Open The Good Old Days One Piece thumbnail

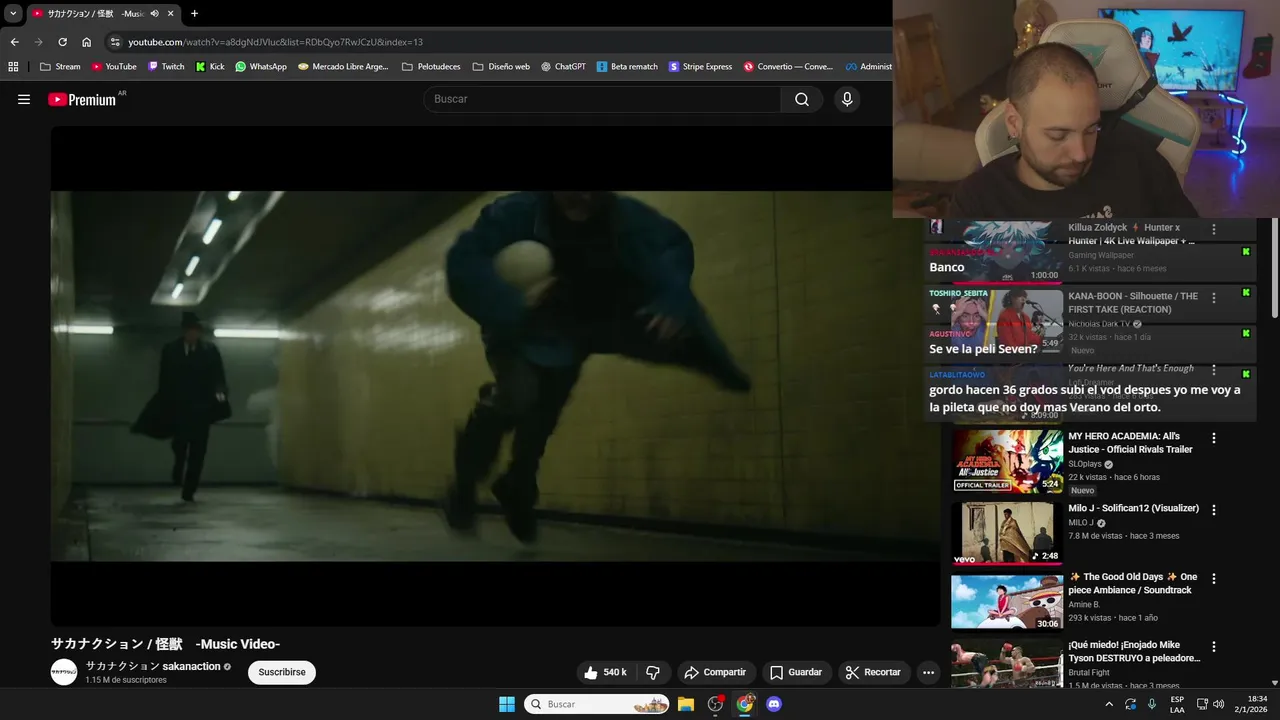click(x=1007, y=602)
